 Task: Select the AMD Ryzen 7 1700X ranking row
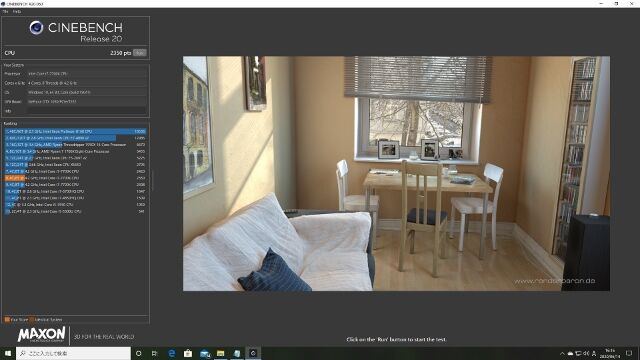coord(76,151)
